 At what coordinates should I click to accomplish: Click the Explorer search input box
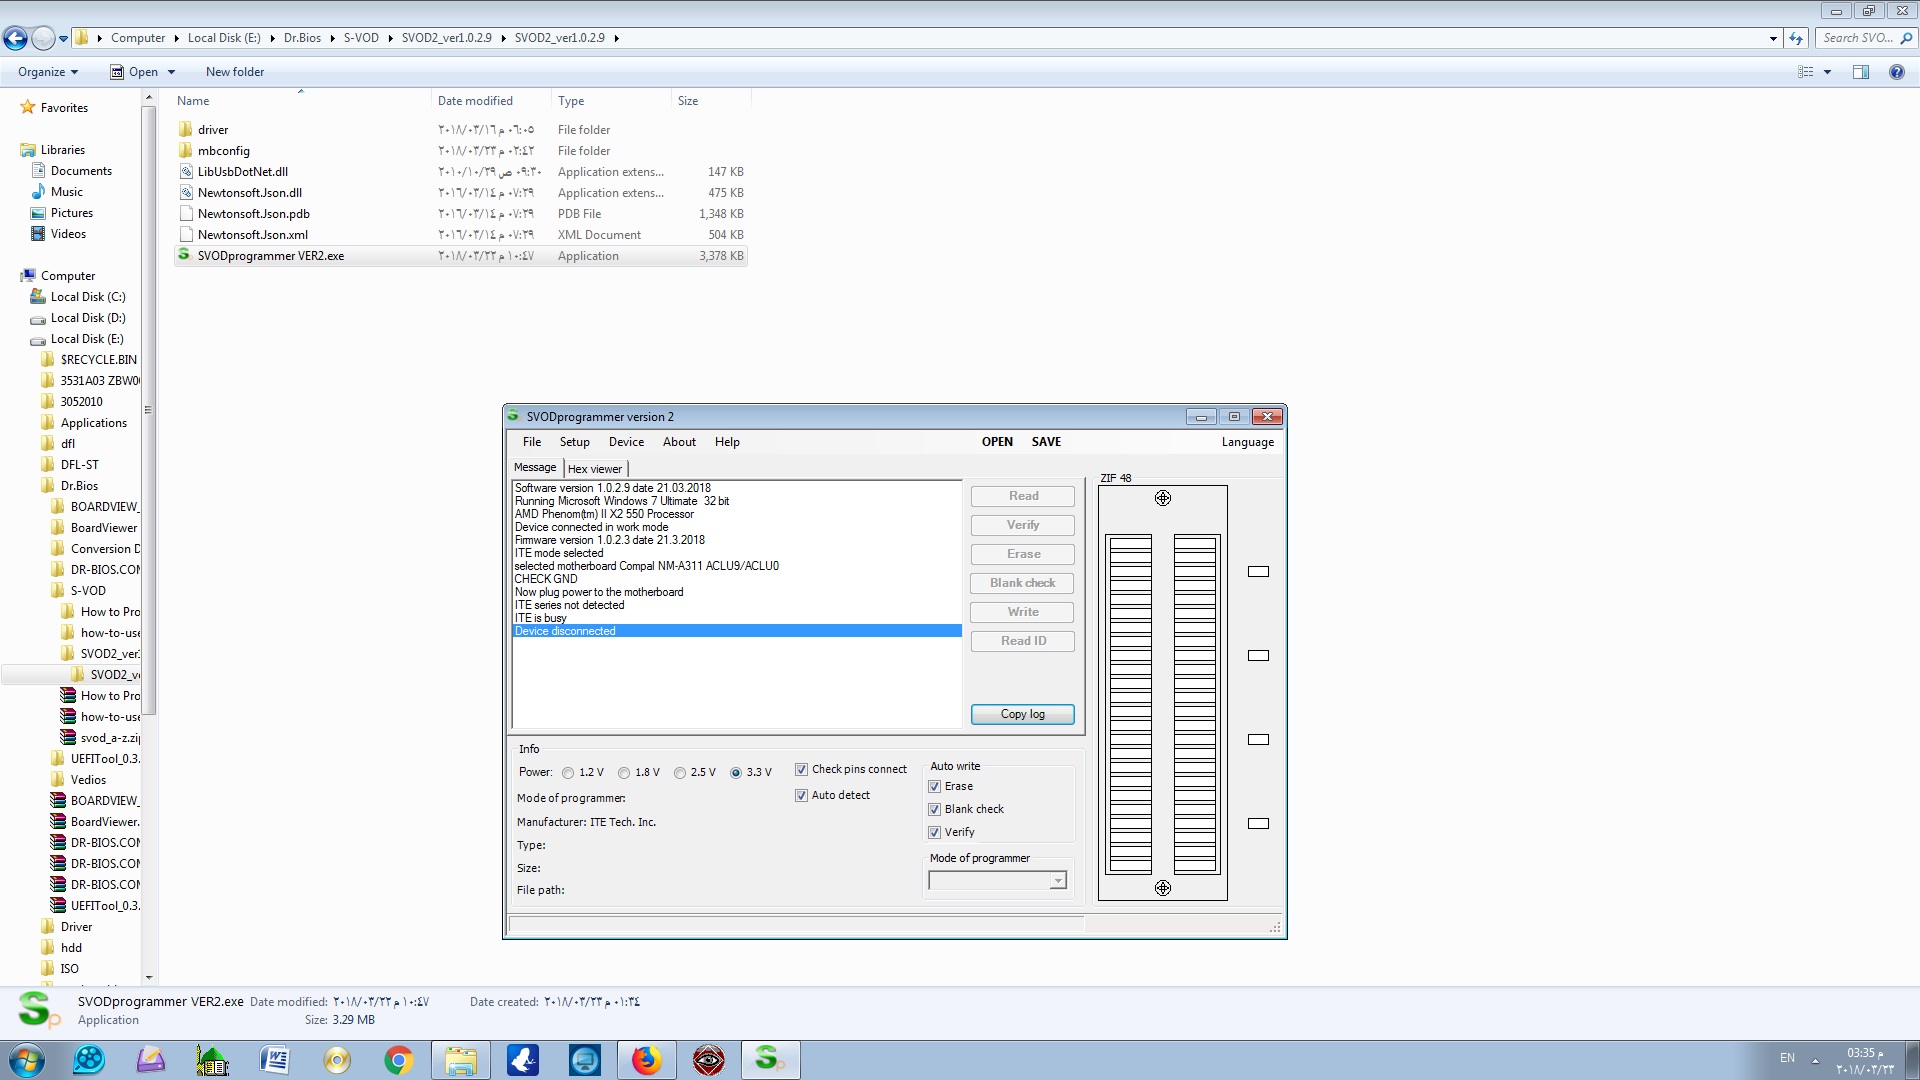[x=1857, y=38]
